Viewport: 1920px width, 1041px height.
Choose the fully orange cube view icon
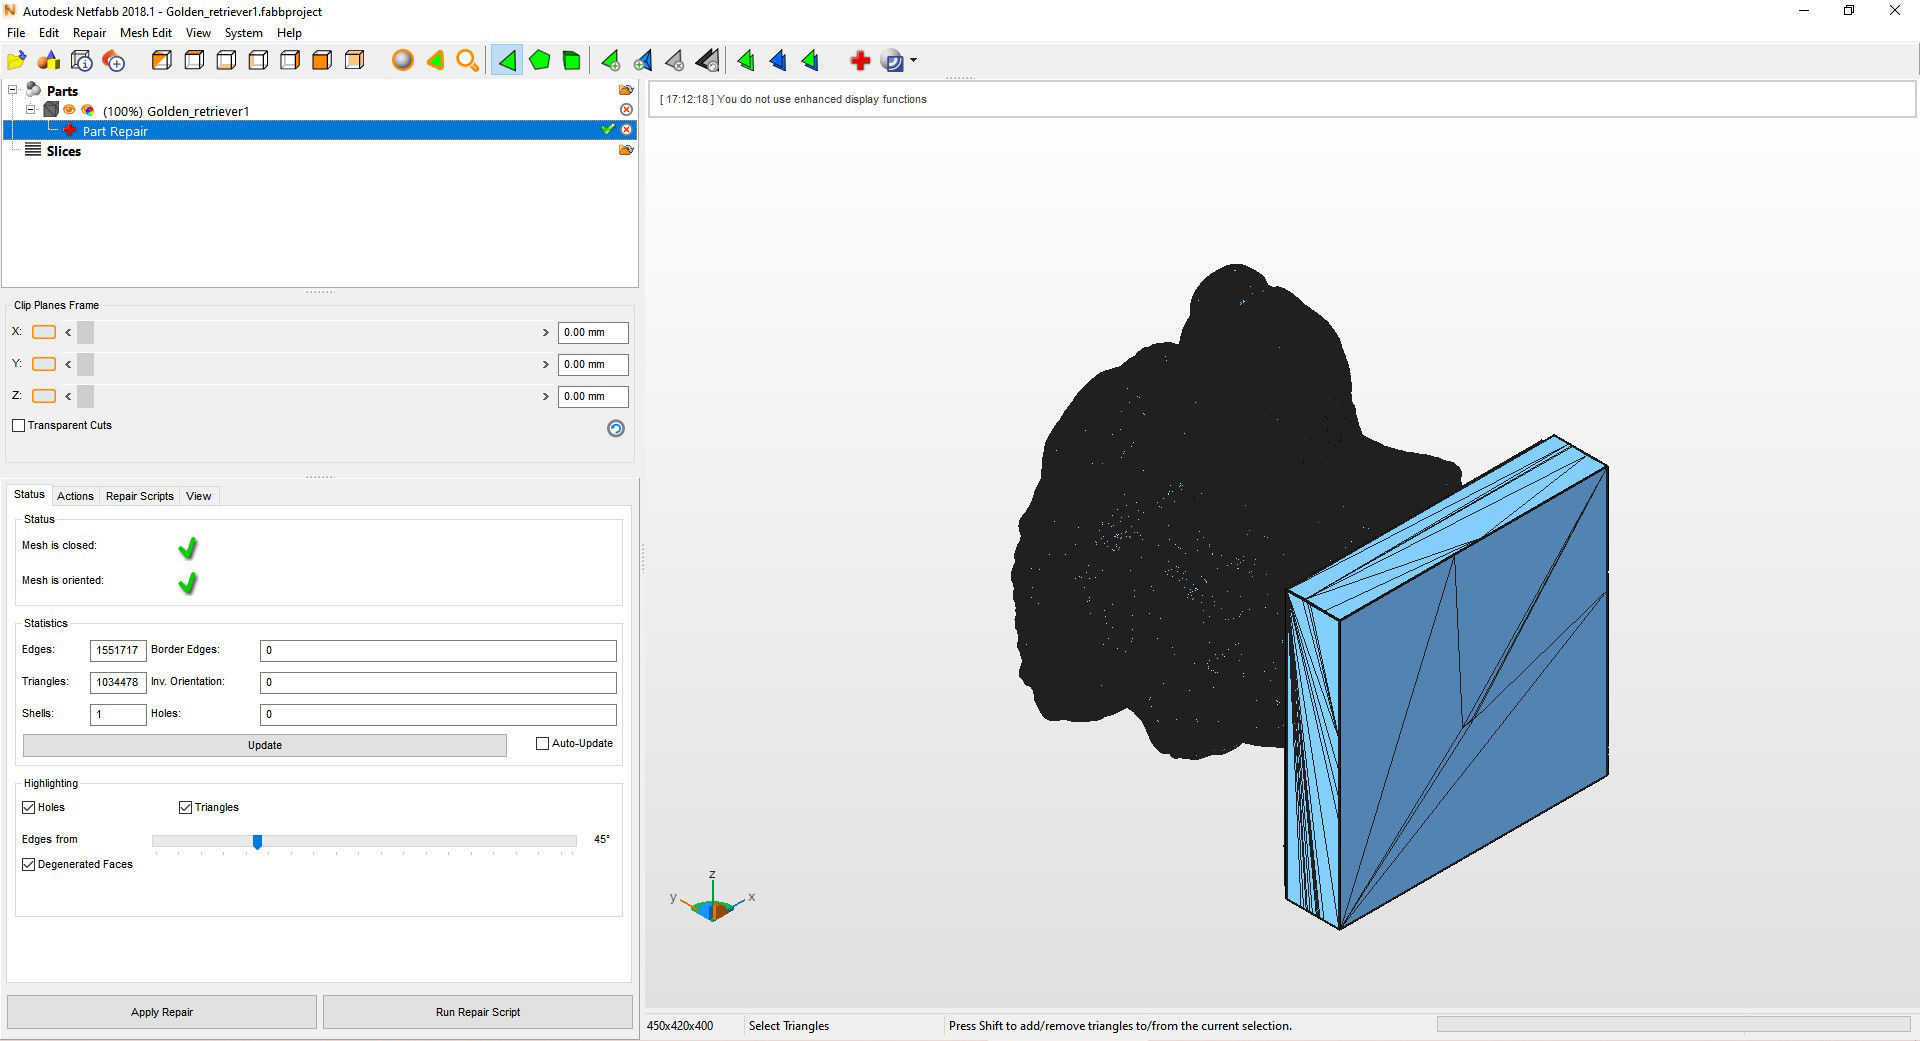pos(321,61)
